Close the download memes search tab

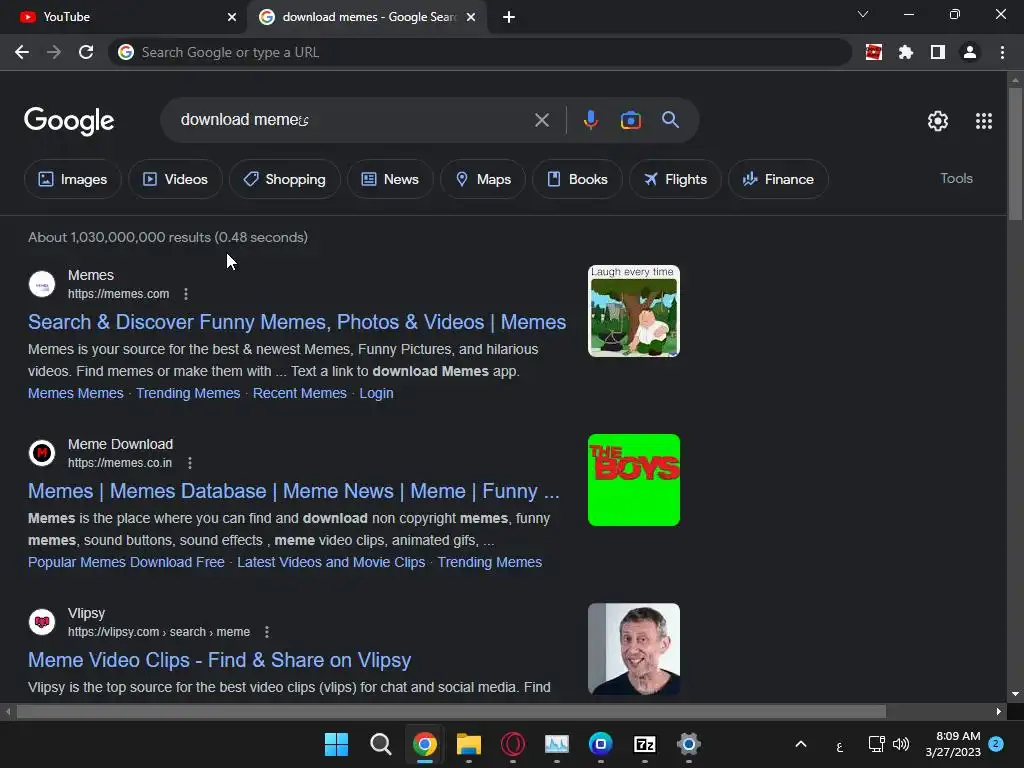tap(471, 17)
